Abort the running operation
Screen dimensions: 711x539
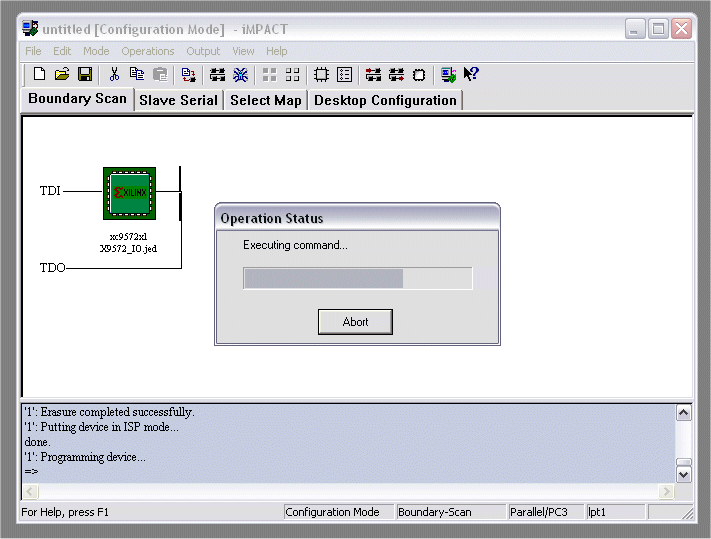coord(356,322)
